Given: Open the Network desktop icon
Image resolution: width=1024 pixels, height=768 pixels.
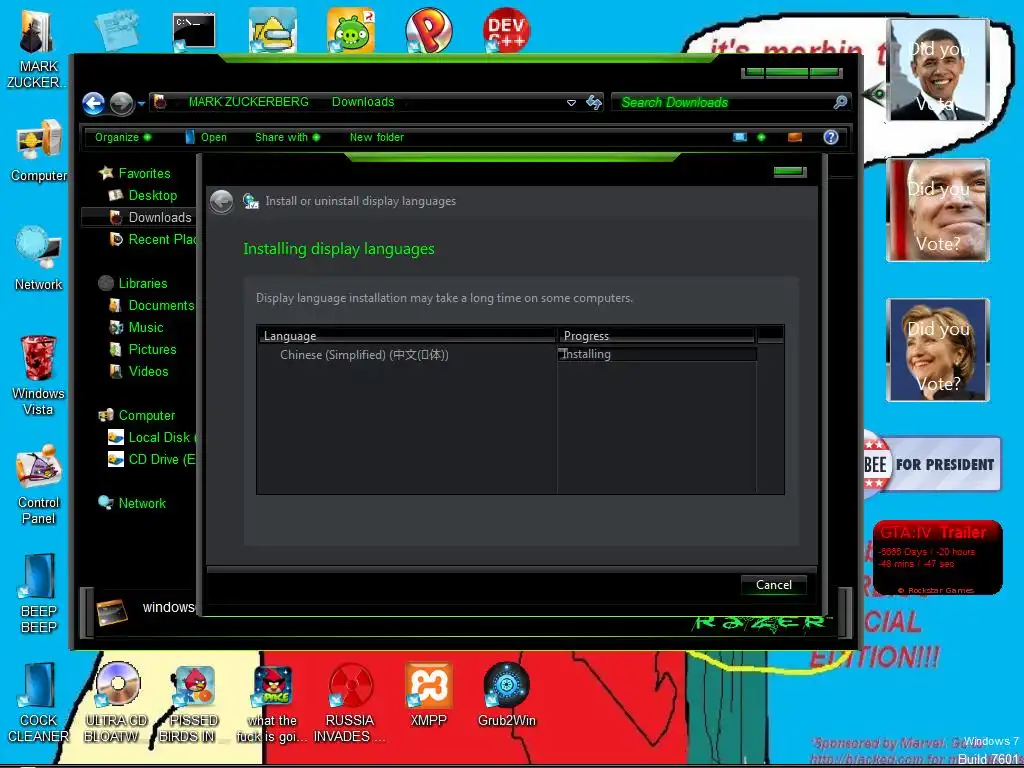Looking at the screenshot, I should click(39, 259).
